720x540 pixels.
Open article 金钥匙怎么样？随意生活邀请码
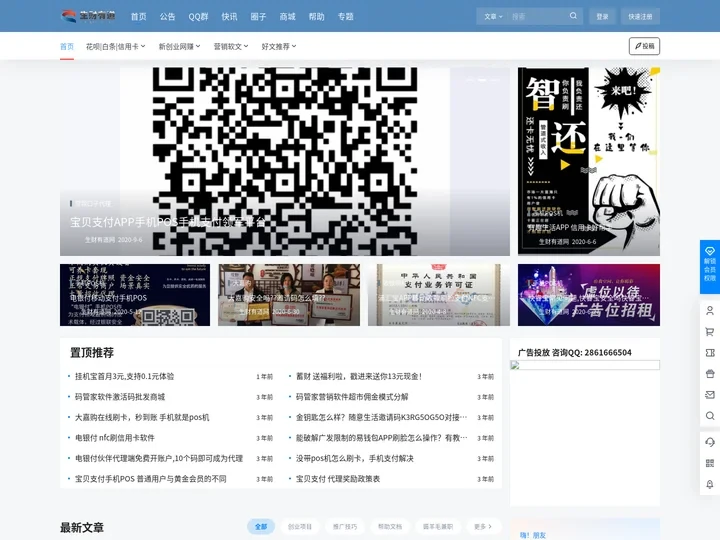382,417
